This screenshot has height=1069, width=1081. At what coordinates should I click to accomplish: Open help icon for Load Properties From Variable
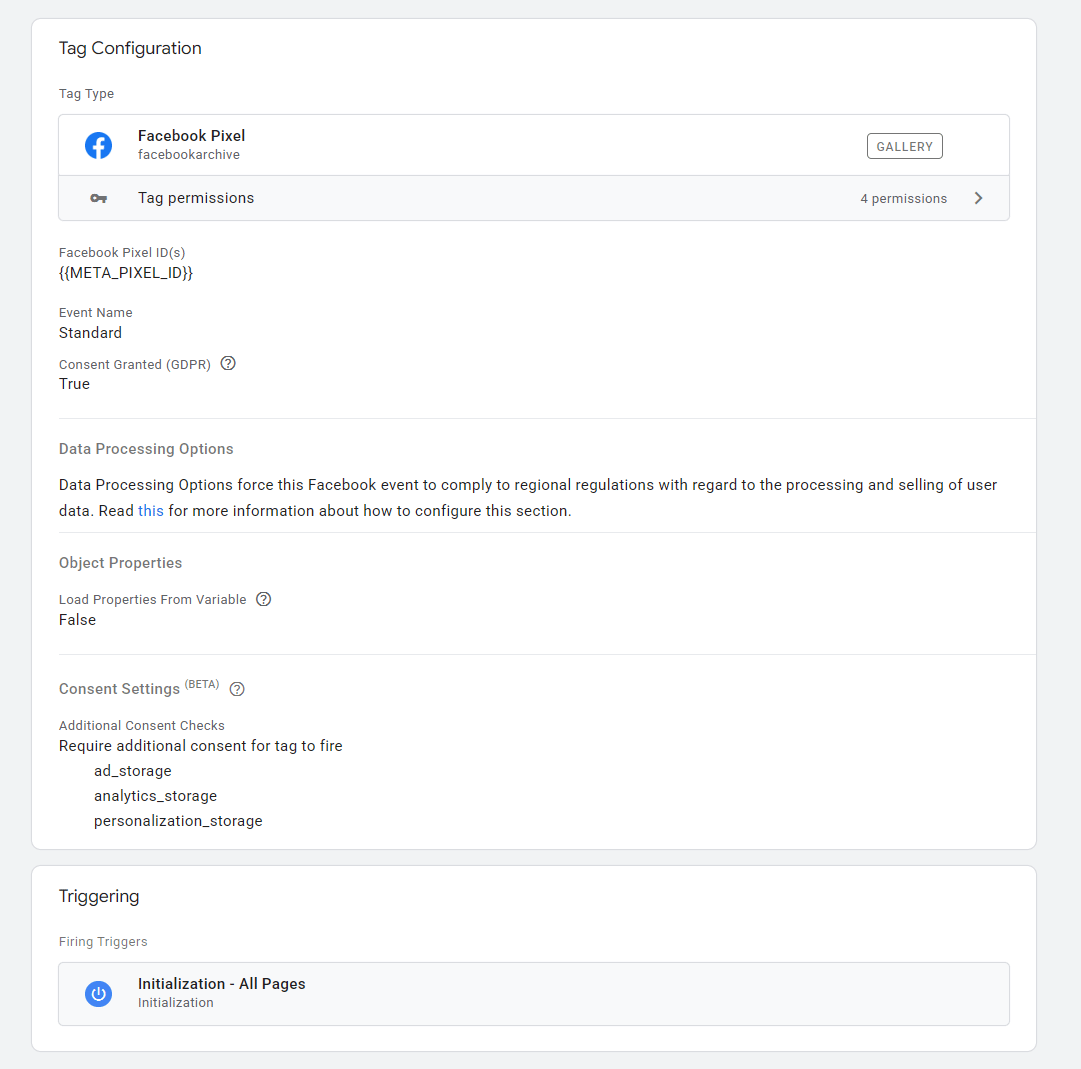click(264, 599)
